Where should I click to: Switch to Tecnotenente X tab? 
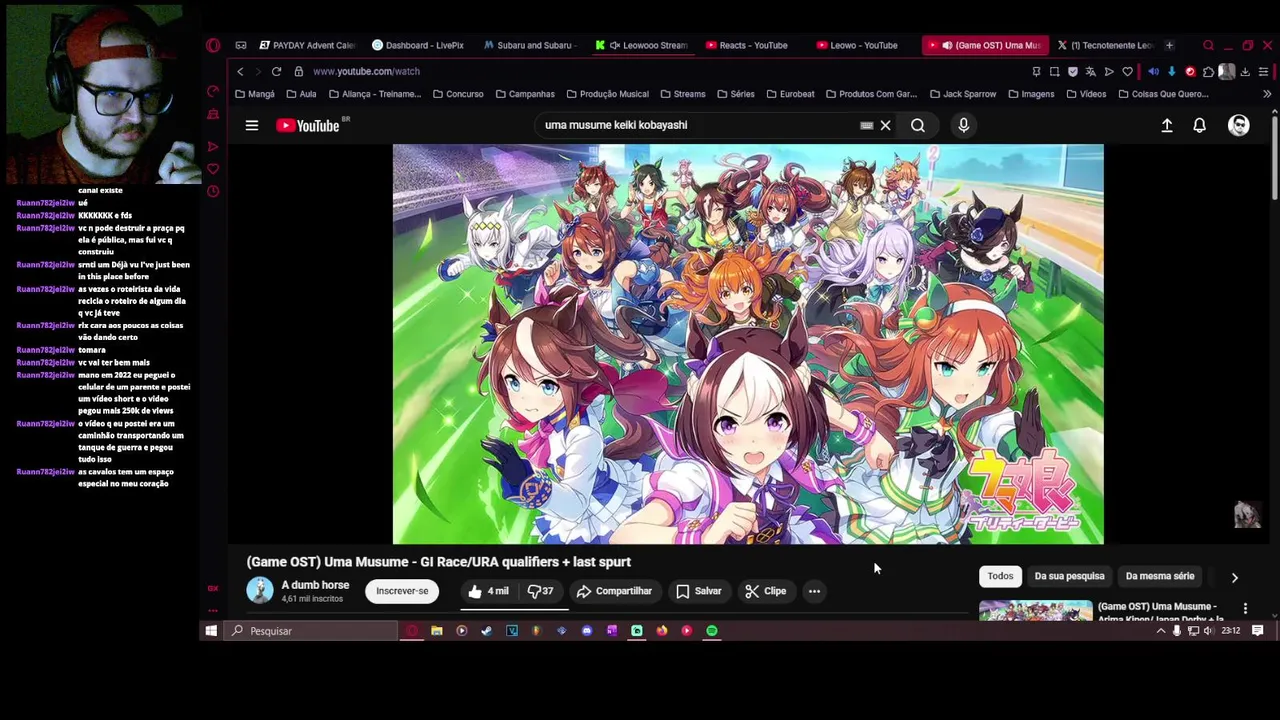1104,45
